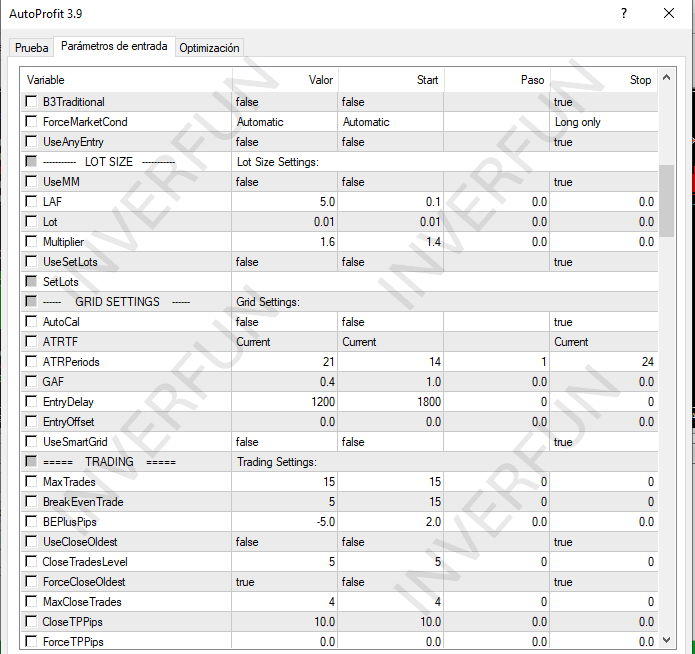Select the EntryDelay Valor cell 1200
The height and width of the screenshot is (654, 695).
click(x=285, y=402)
